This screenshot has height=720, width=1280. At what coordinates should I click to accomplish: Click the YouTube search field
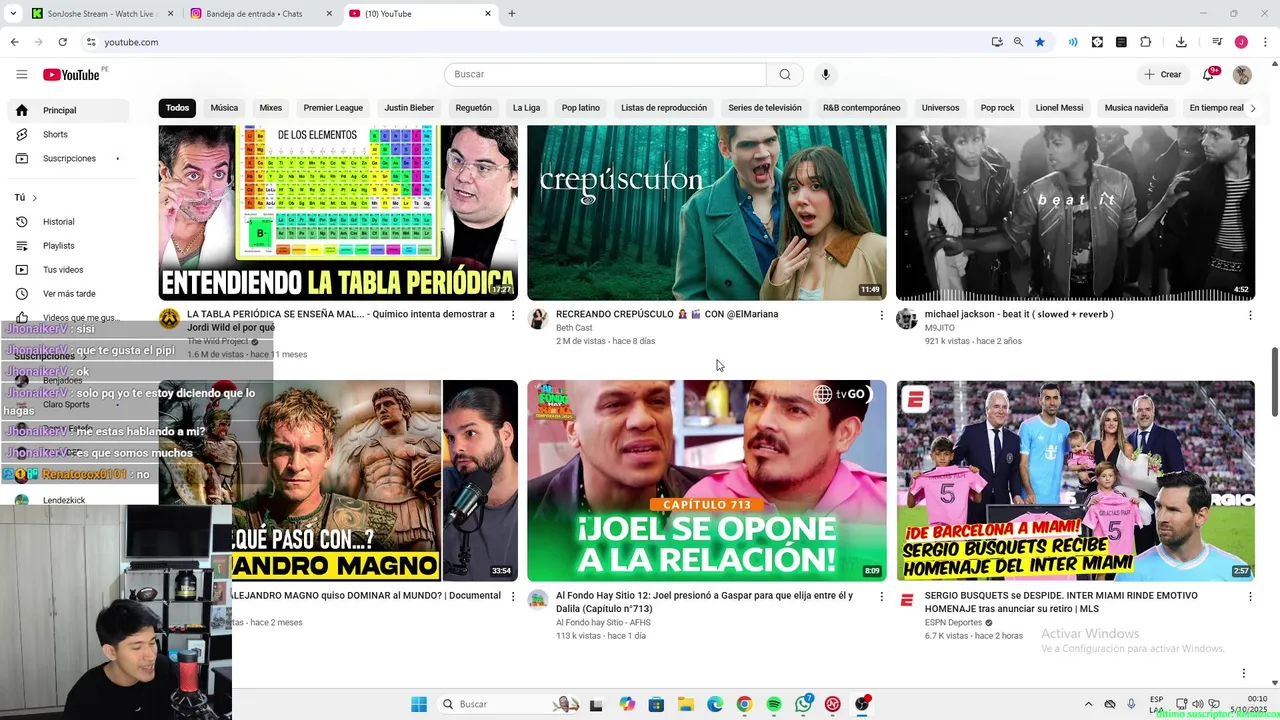pos(605,74)
